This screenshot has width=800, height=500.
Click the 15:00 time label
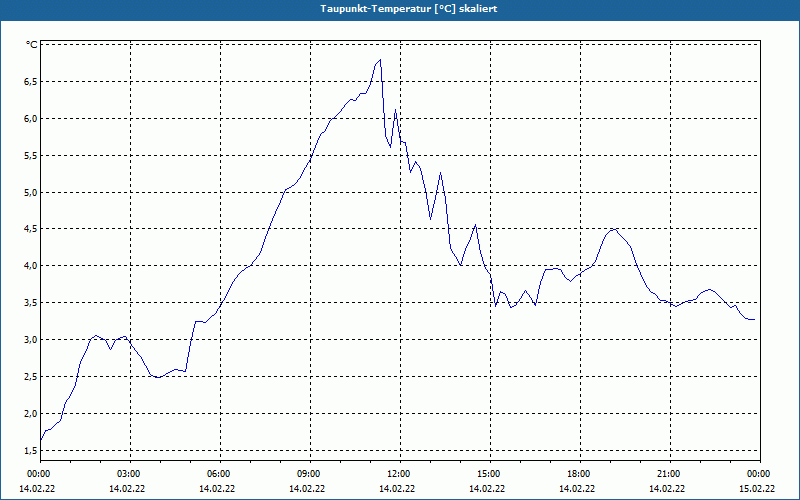[x=488, y=474]
